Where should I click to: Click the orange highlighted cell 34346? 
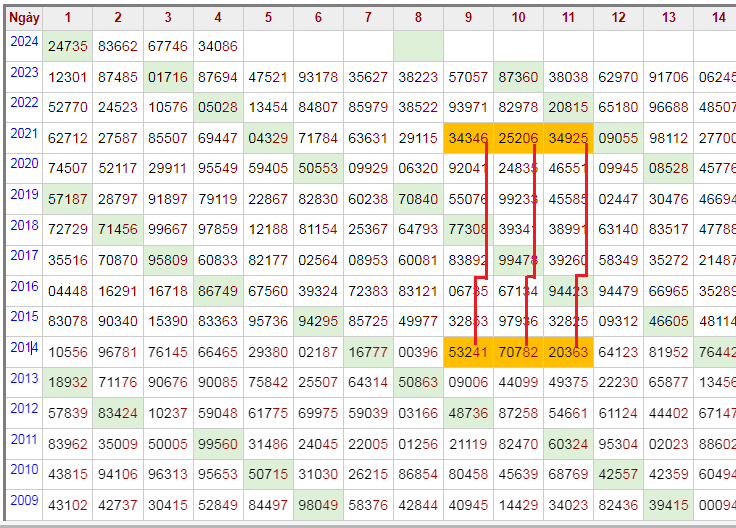468,138
